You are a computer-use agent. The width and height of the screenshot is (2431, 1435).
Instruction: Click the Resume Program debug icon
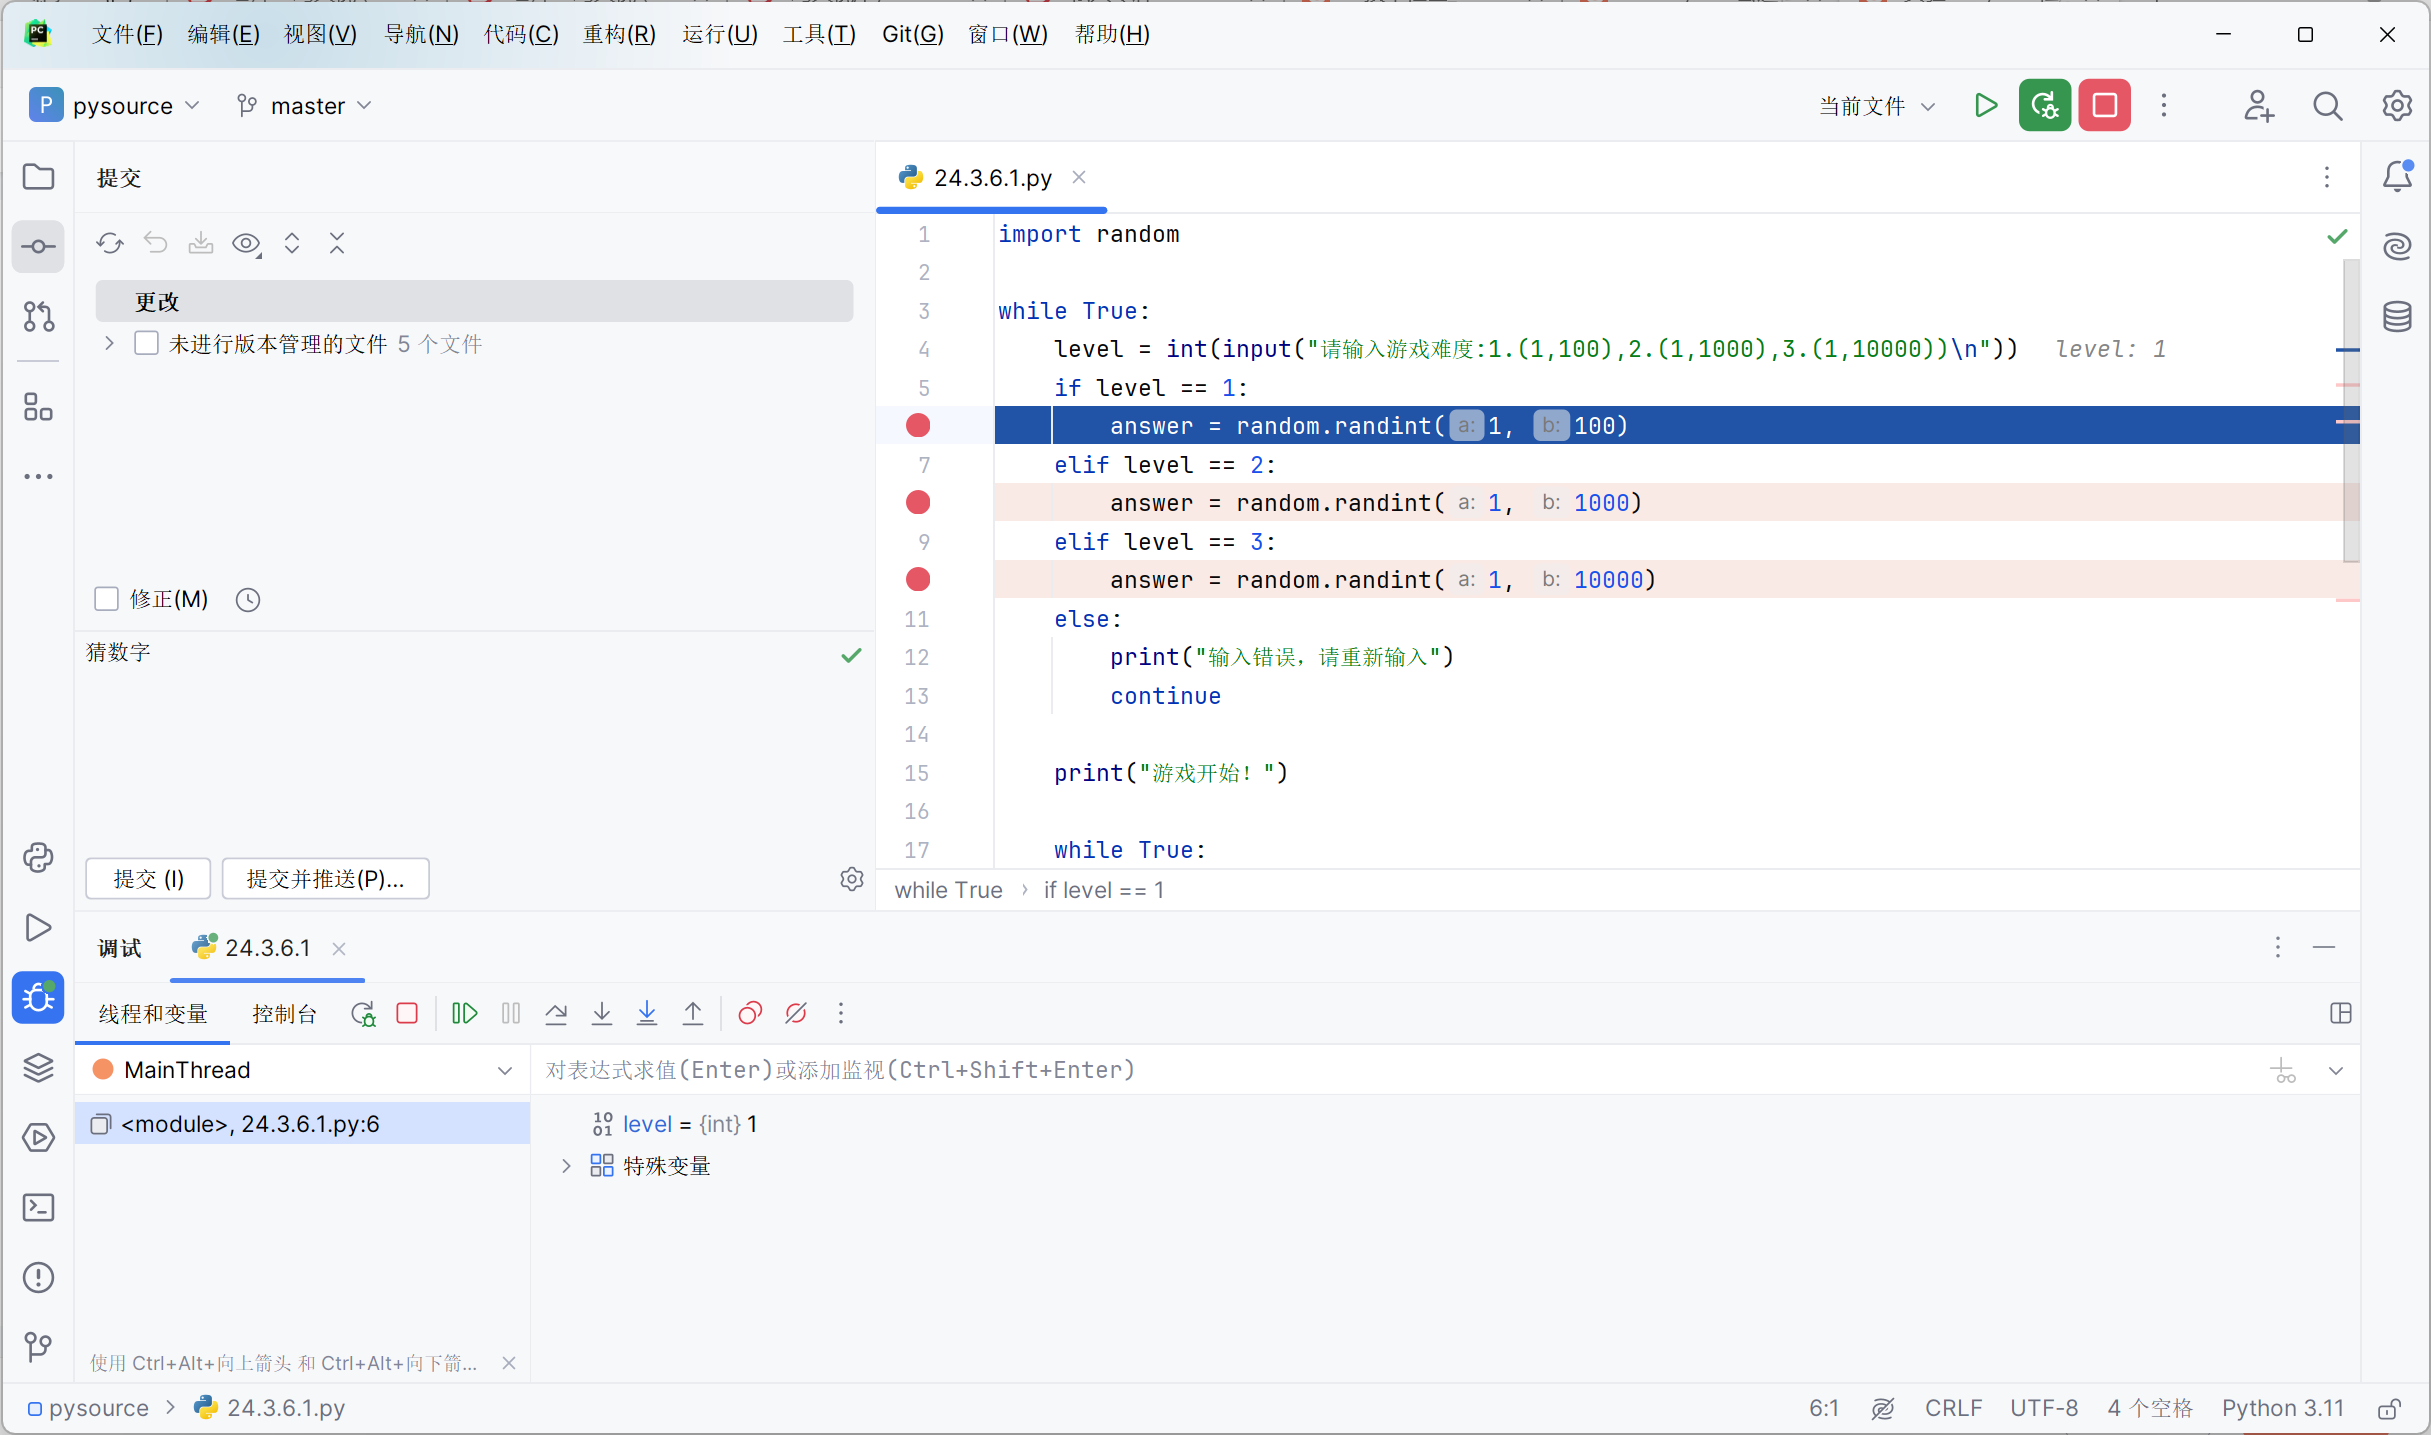coord(464,1013)
